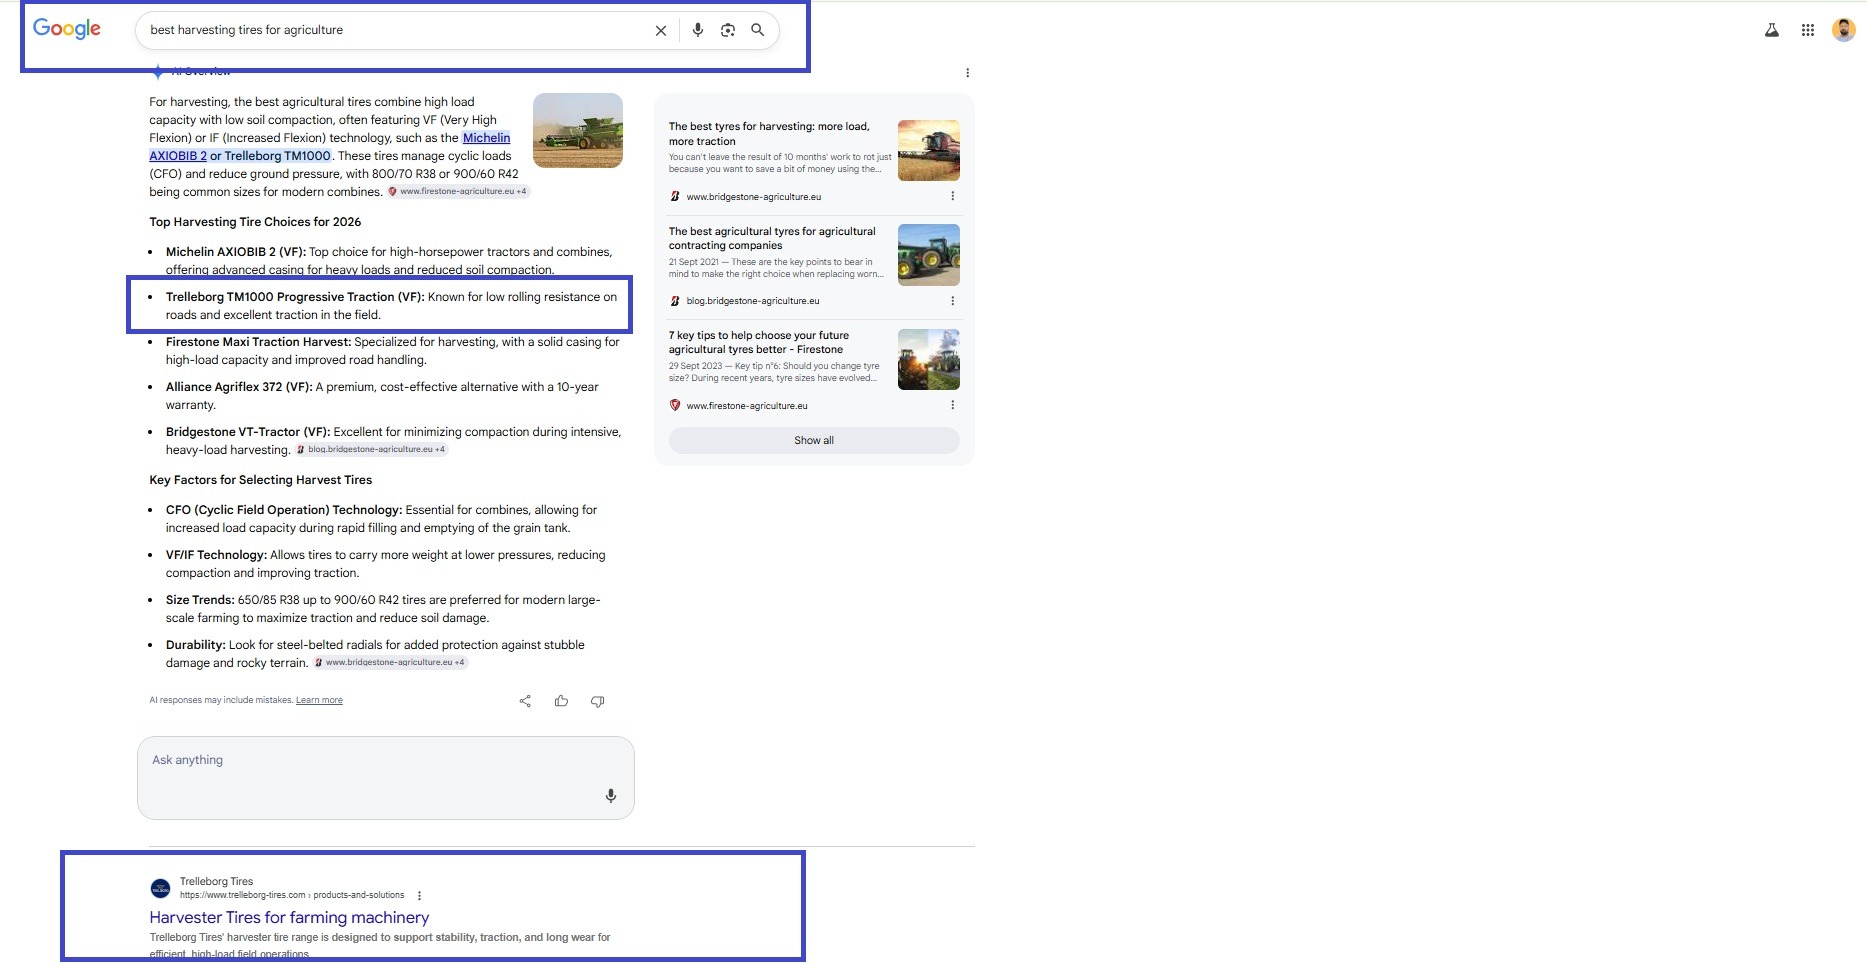Open blog.bridgestone-agriculture.eu +4 source chip
This screenshot has height=964, width=1867.
coord(372,449)
